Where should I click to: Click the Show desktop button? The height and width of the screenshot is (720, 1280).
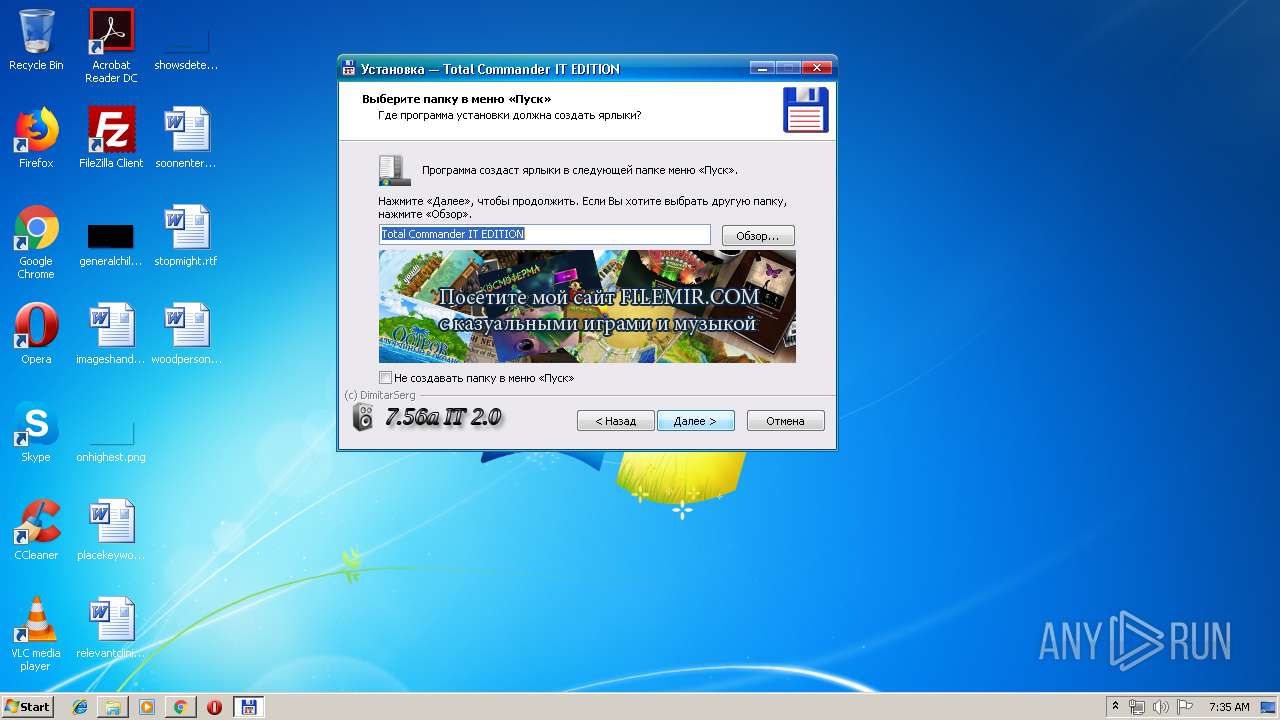coord(1270,707)
